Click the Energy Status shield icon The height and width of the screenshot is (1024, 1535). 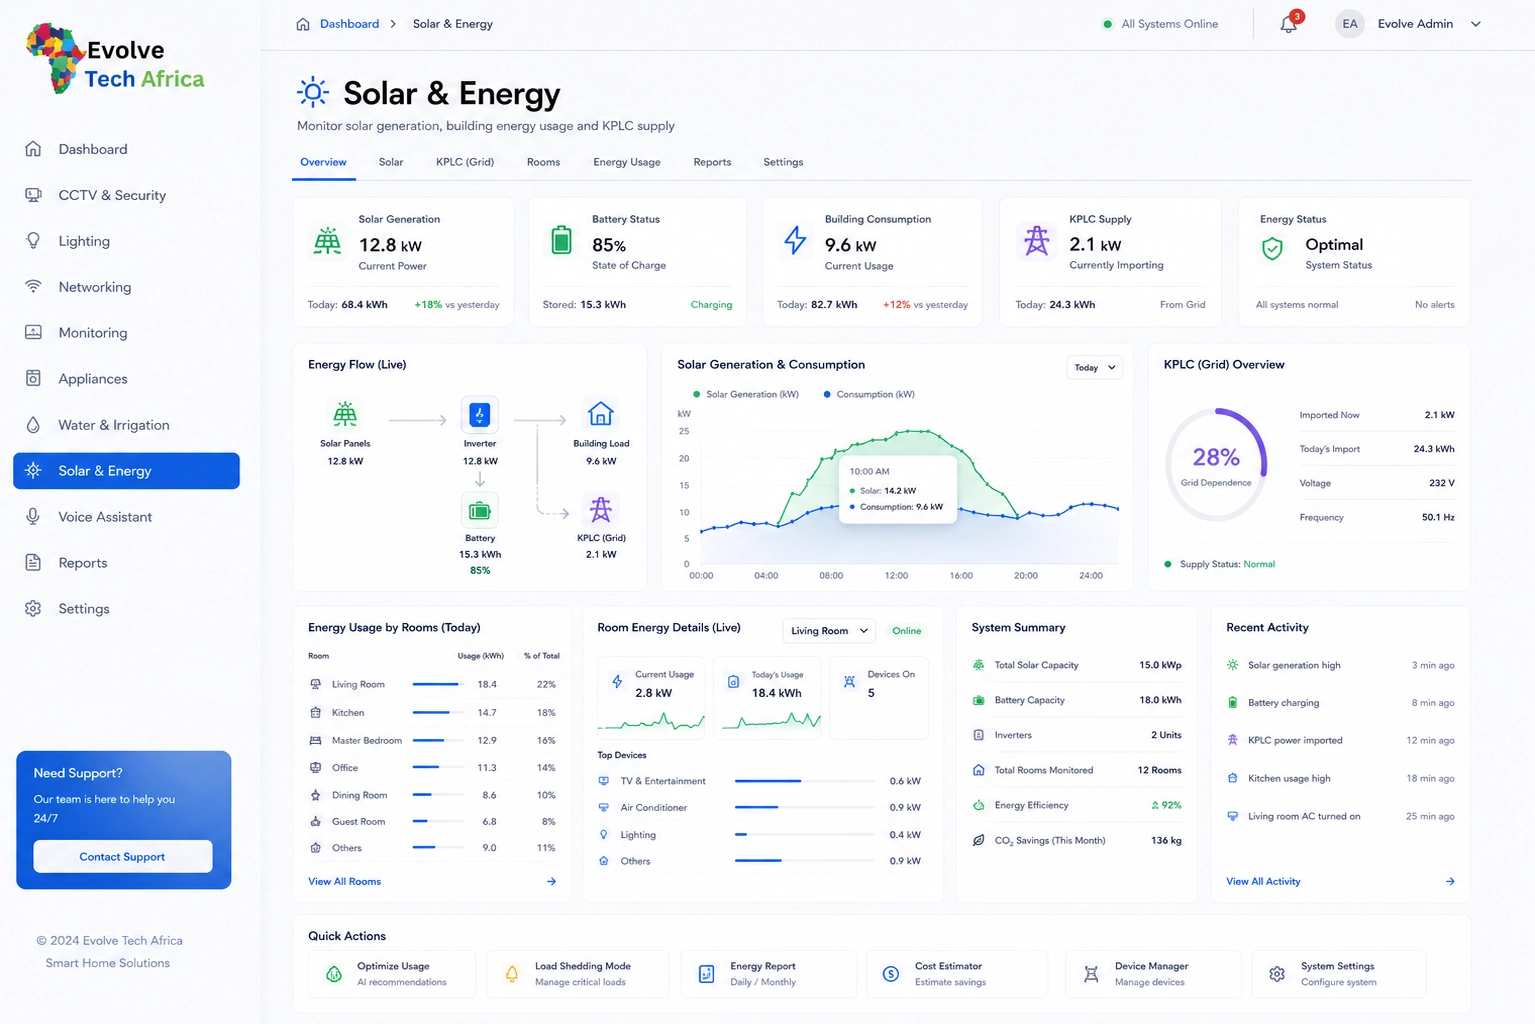coord(1272,248)
